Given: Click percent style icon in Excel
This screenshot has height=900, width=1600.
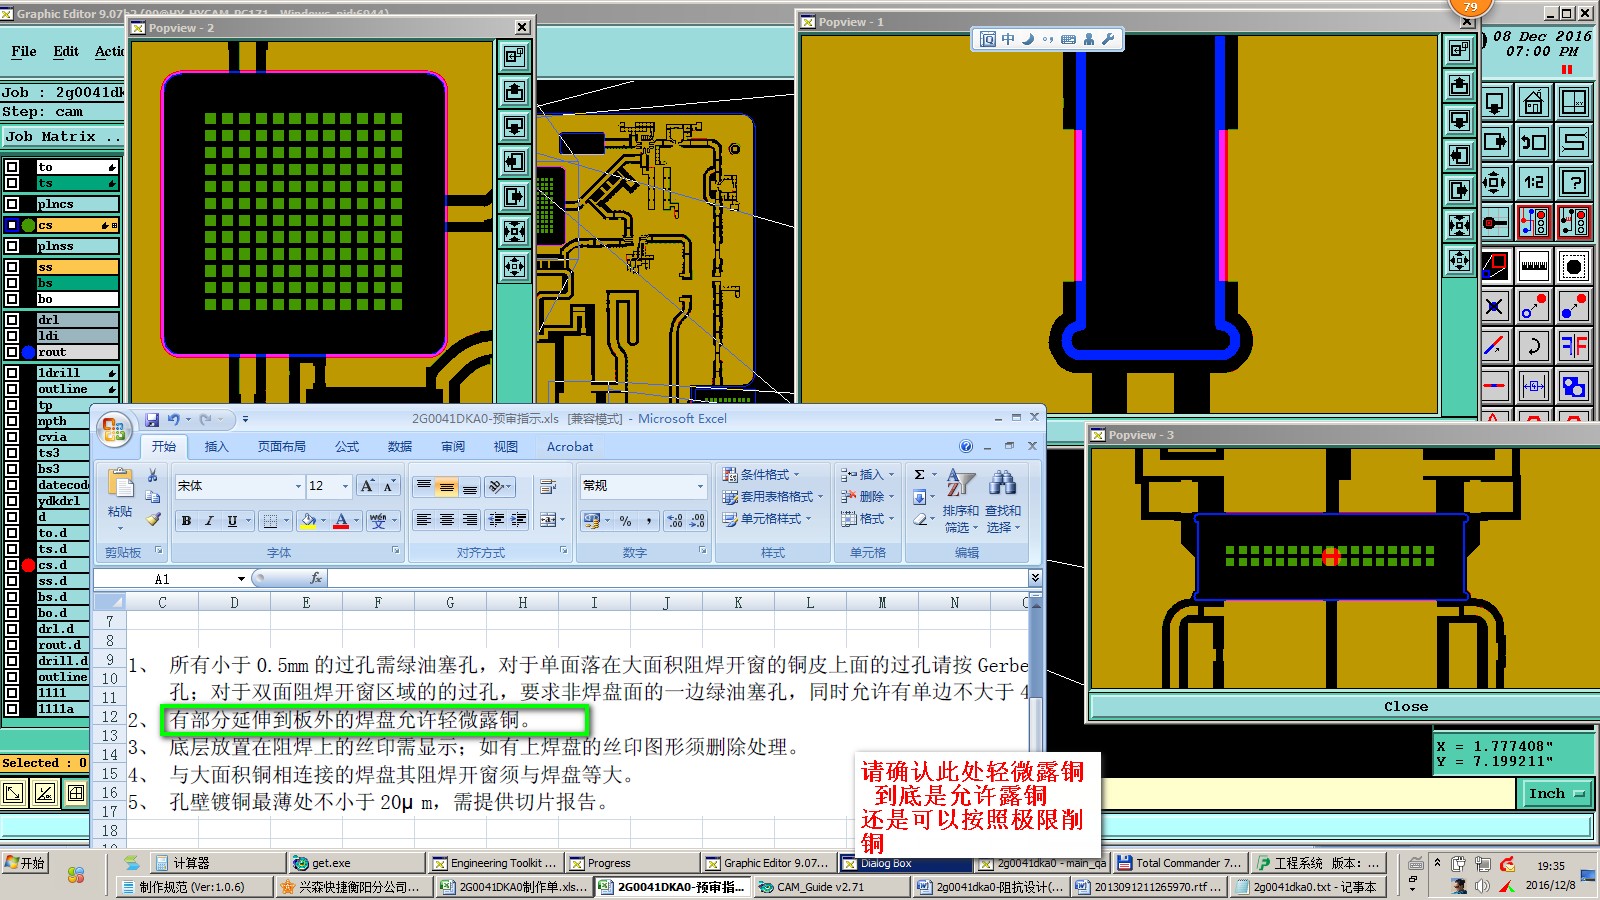Looking at the screenshot, I should (625, 520).
